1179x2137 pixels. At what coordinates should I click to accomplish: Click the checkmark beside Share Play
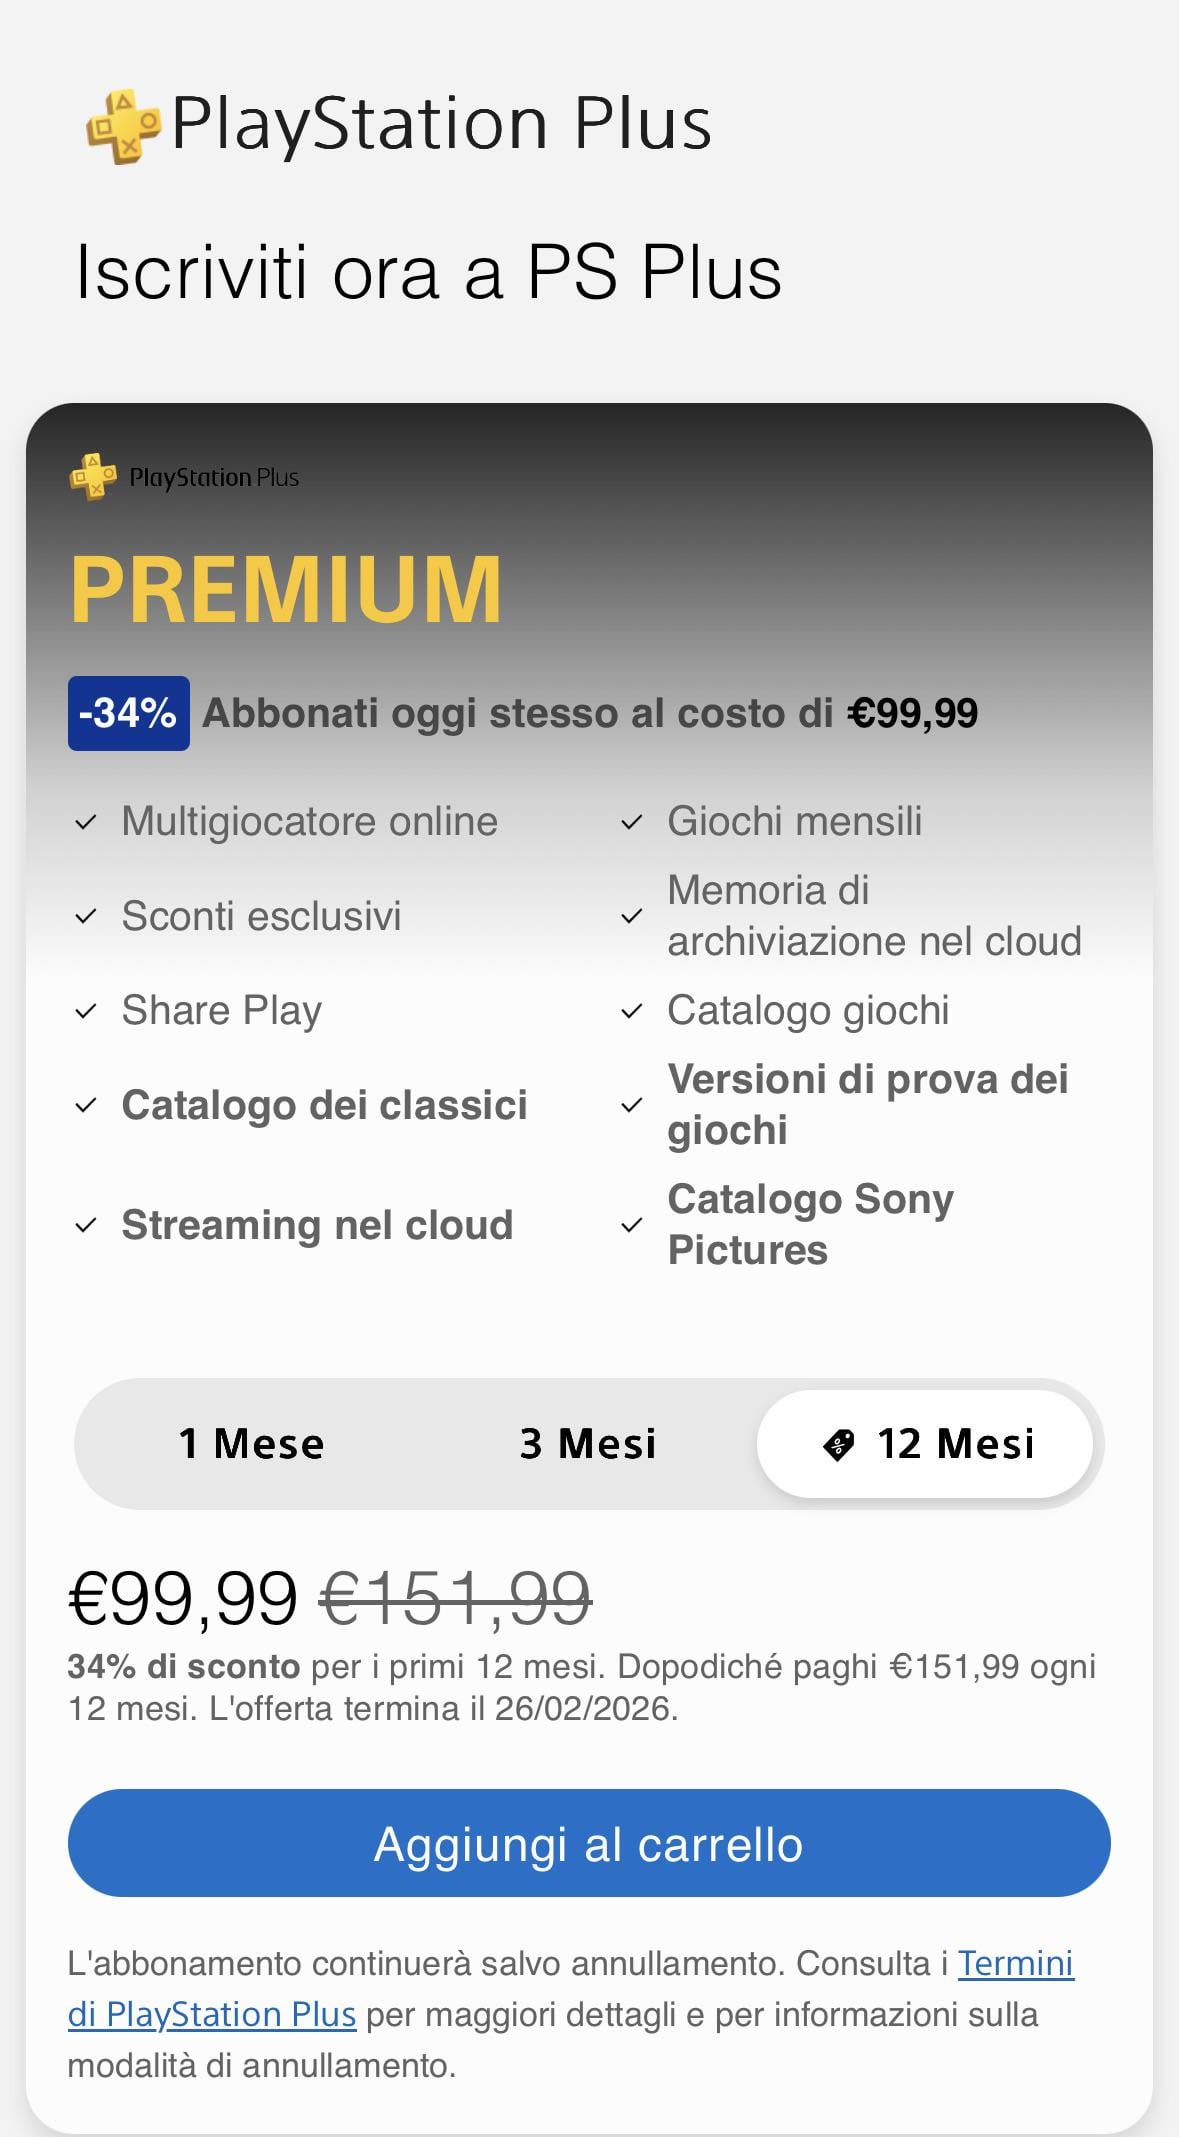click(x=87, y=1011)
